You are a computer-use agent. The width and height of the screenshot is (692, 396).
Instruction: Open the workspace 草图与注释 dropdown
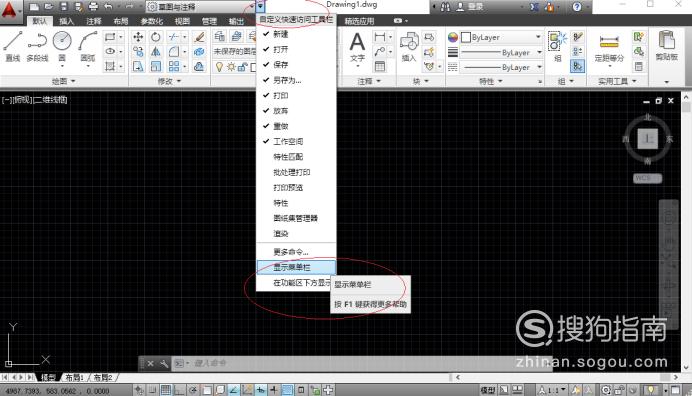pos(201,7)
